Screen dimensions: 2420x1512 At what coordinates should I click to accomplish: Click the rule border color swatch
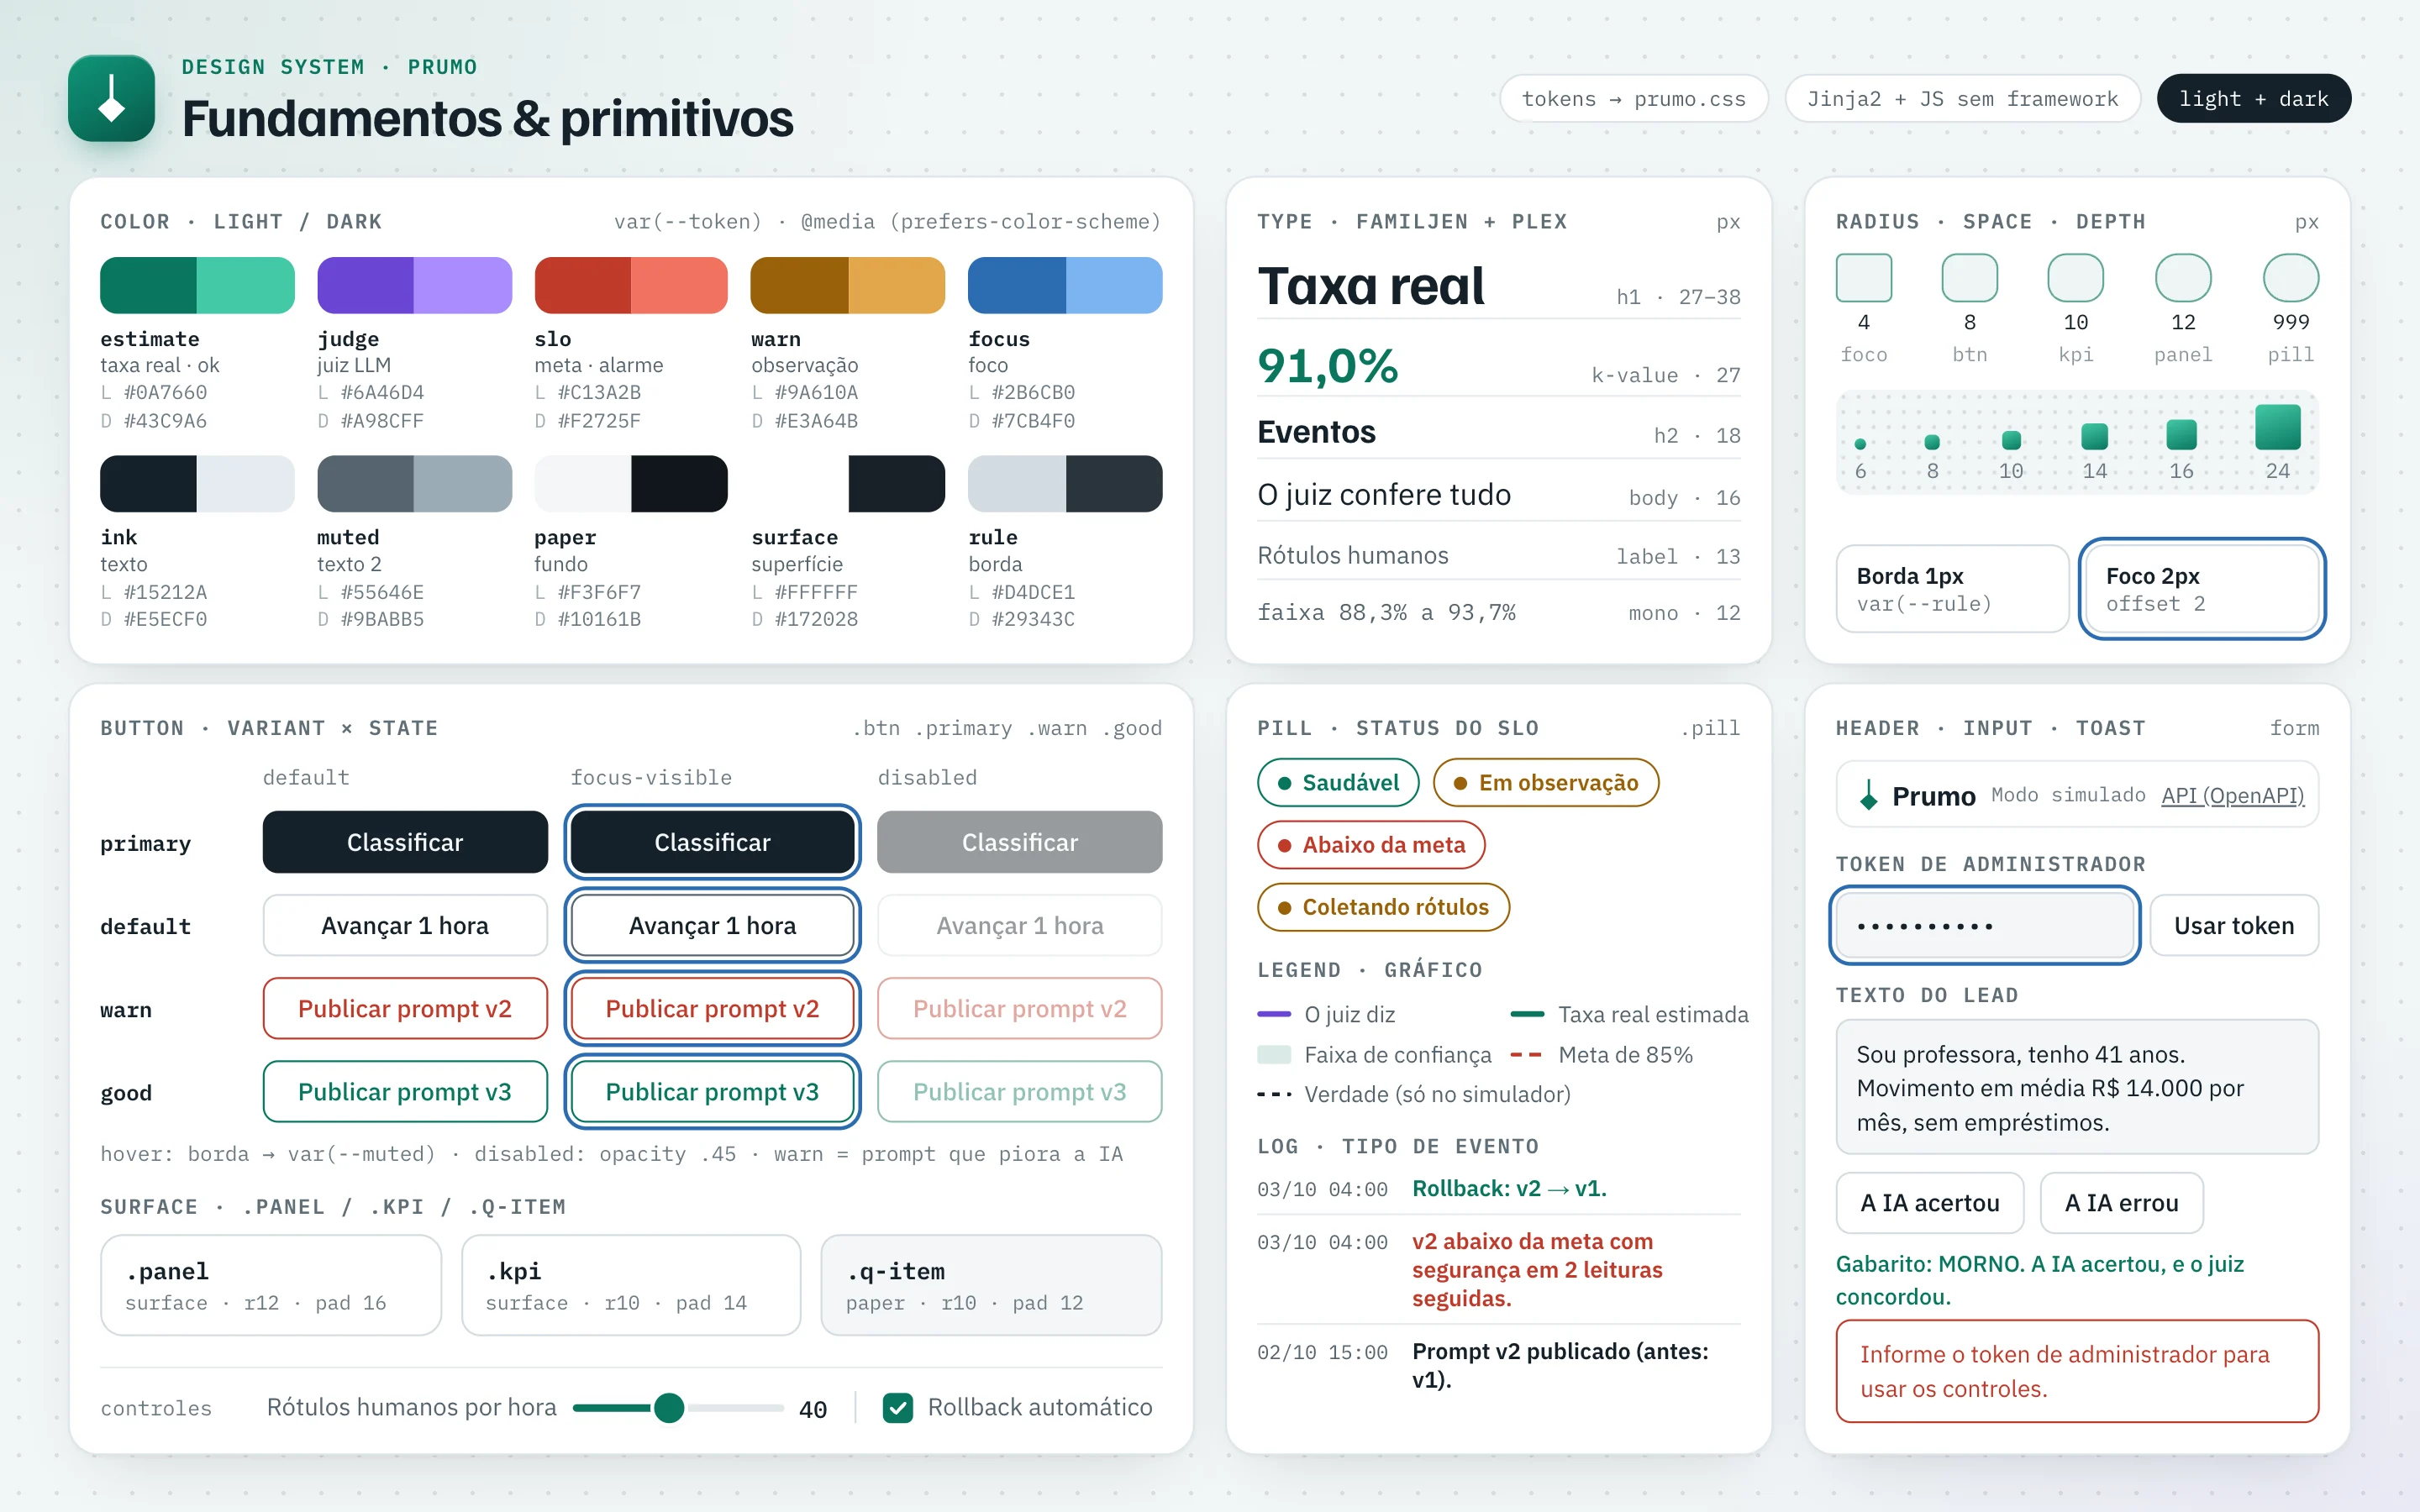(1065, 483)
